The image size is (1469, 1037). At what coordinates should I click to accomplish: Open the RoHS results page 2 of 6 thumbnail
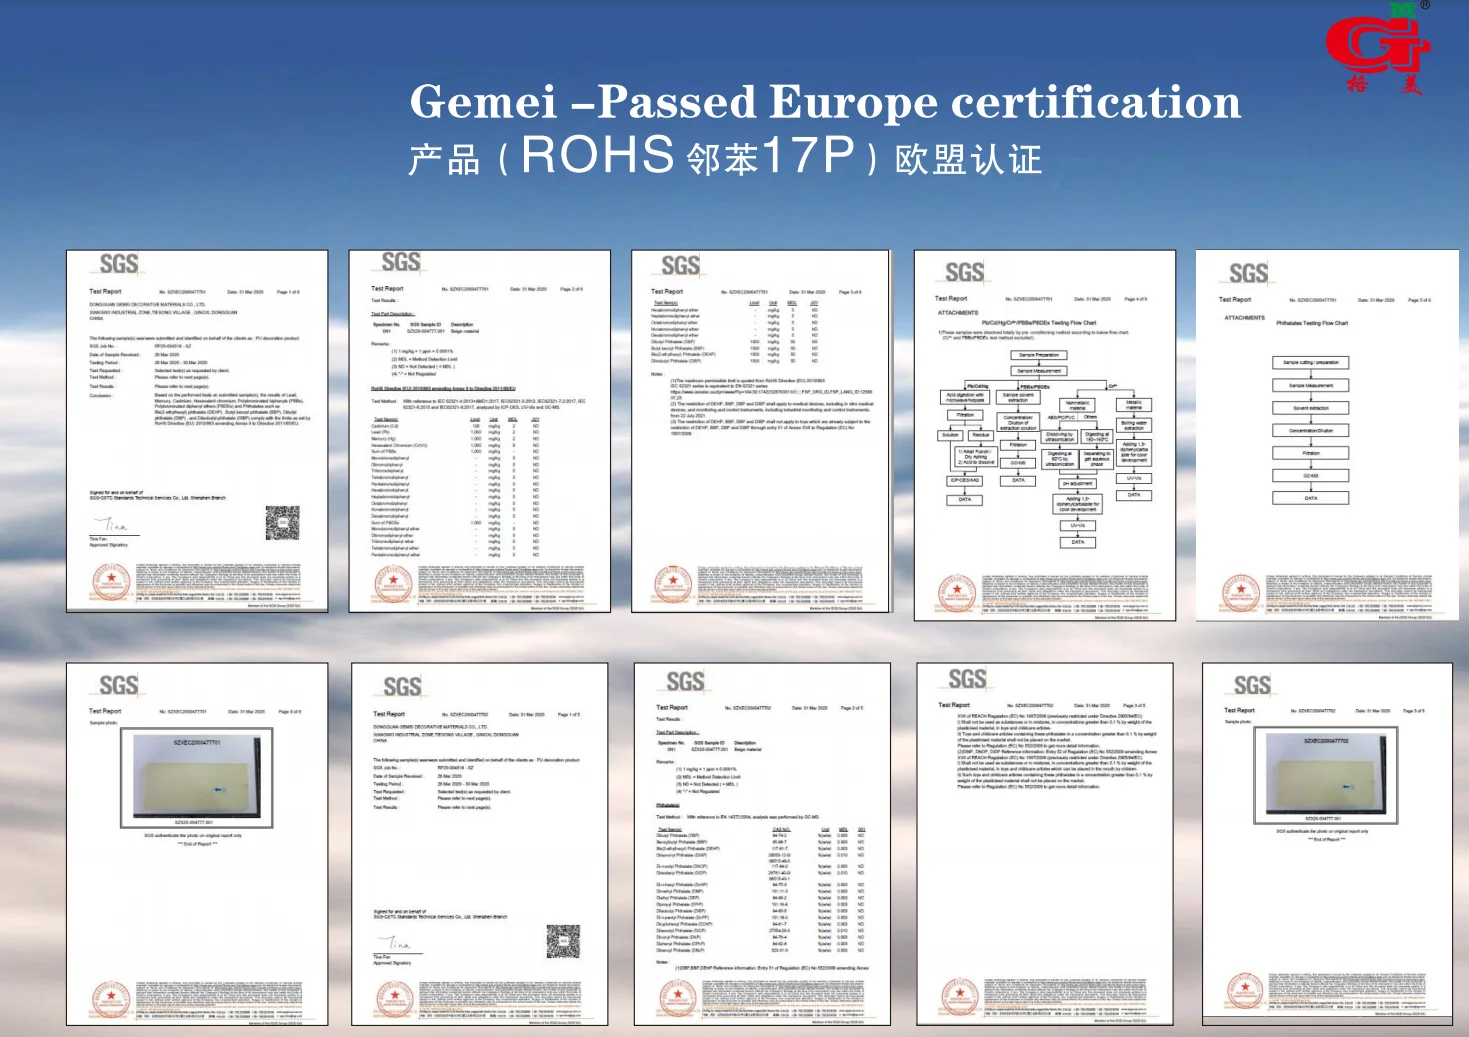tap(479, 431)
